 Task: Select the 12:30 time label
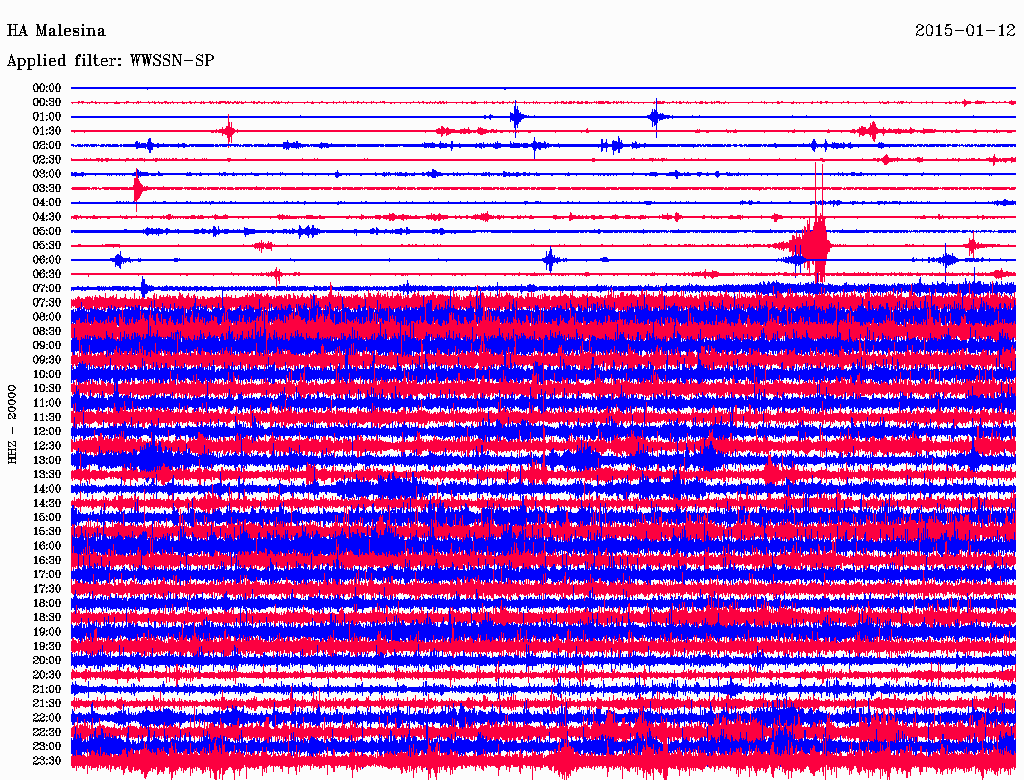47,446
